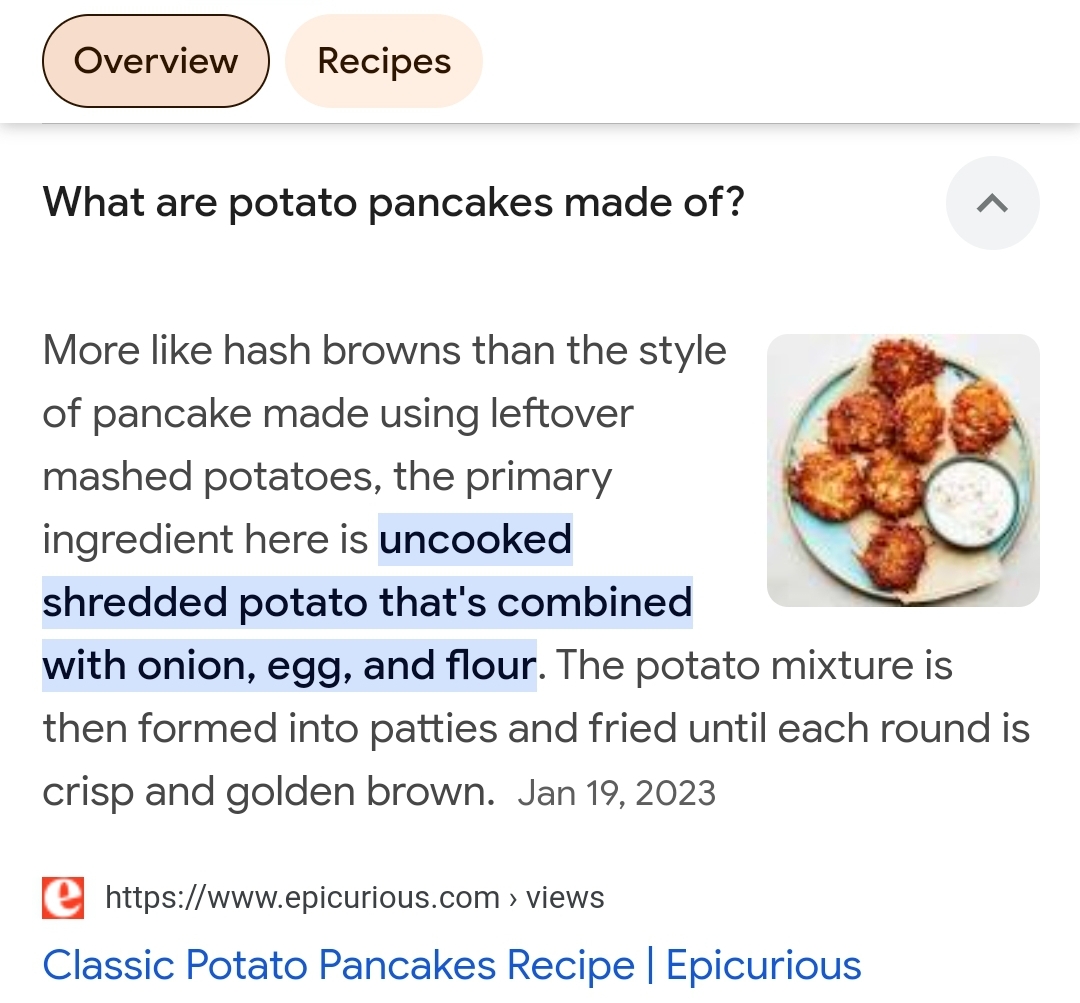1080x1003 pixels.
Task: Click the highlighted word "uncooked"
Action: click(475, 540)
